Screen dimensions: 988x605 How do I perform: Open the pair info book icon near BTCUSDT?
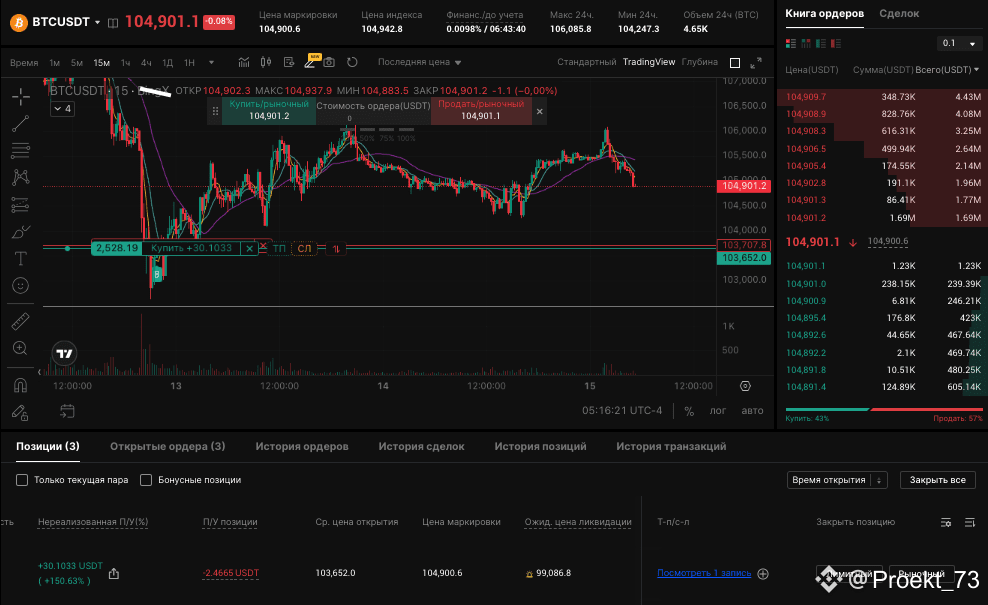(x=113, y=23)
